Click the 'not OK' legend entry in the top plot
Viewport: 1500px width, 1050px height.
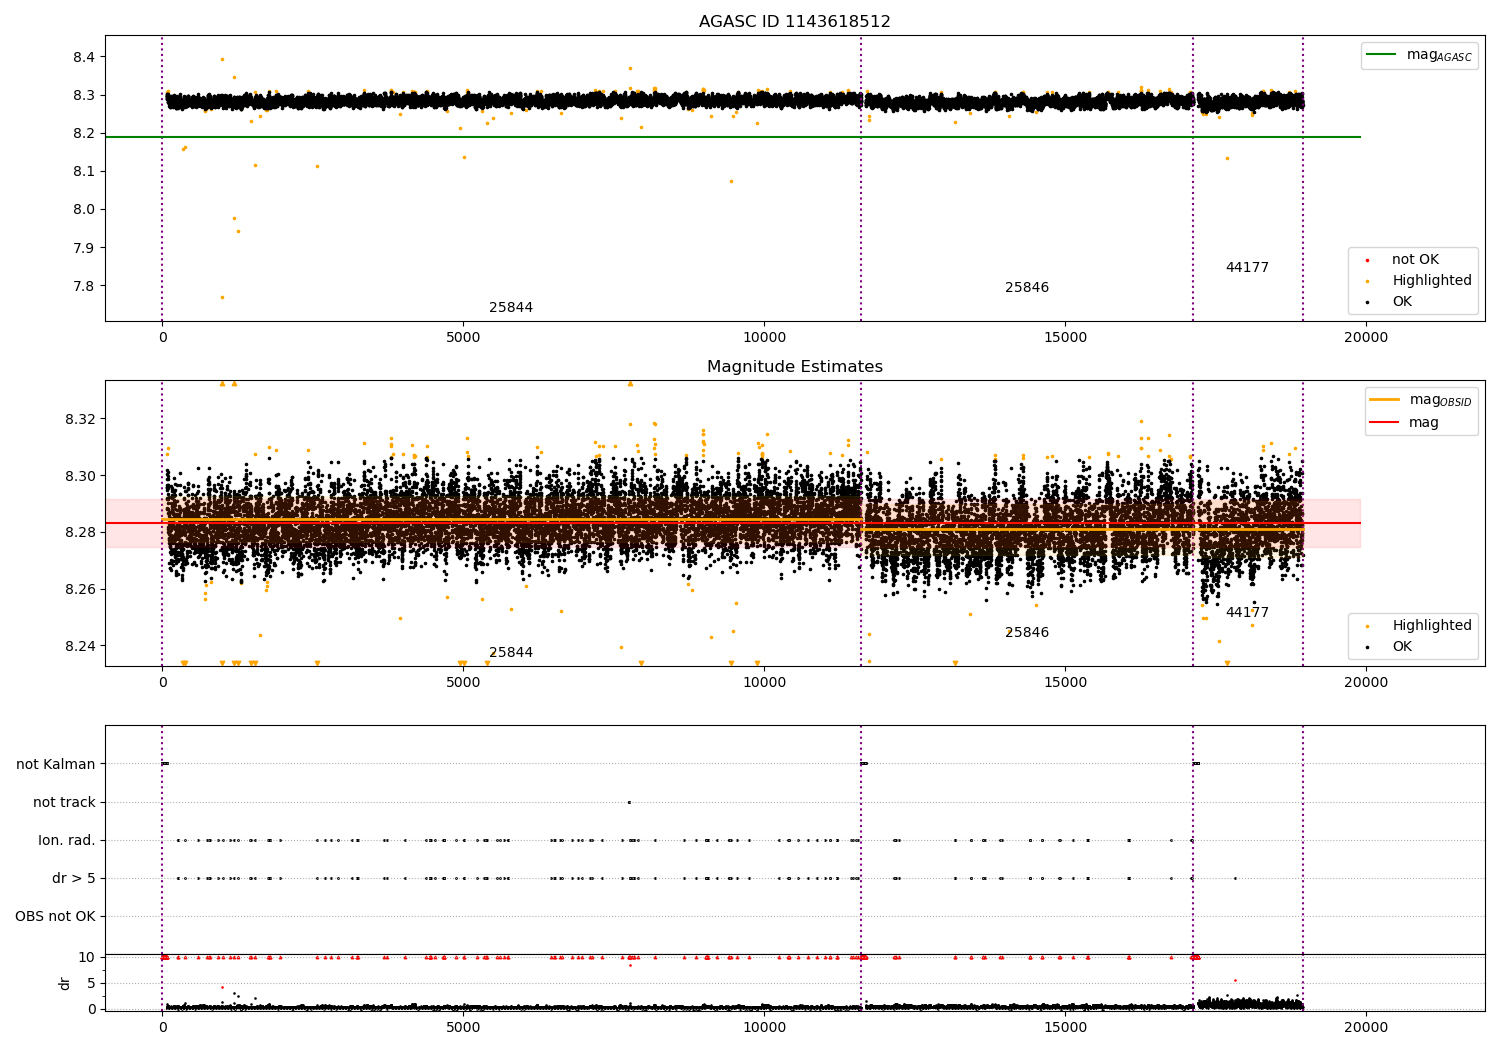click(1415, 260)
